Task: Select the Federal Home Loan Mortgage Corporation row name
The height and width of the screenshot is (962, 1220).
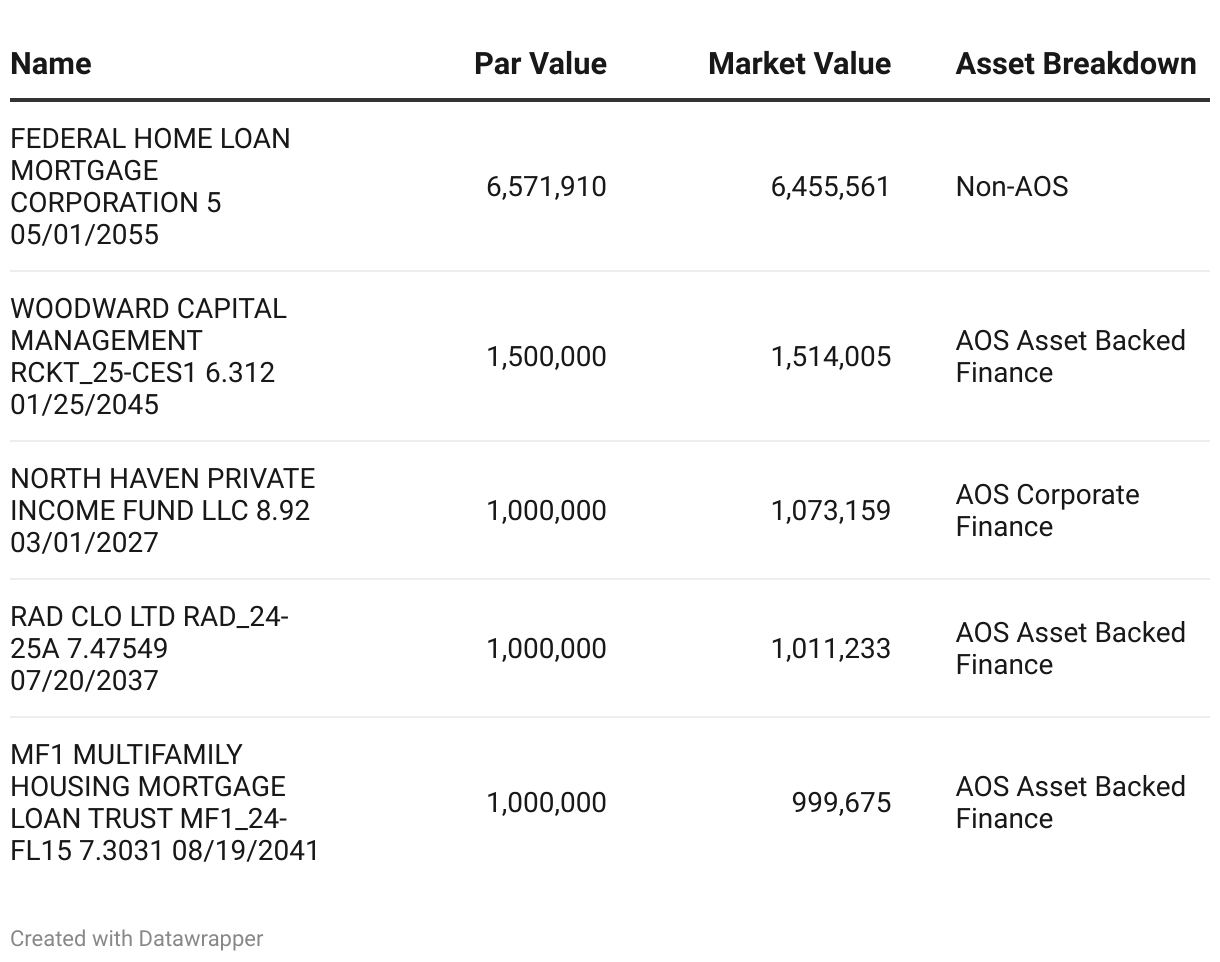Action: pyautogui.click(x=150, y=186)
